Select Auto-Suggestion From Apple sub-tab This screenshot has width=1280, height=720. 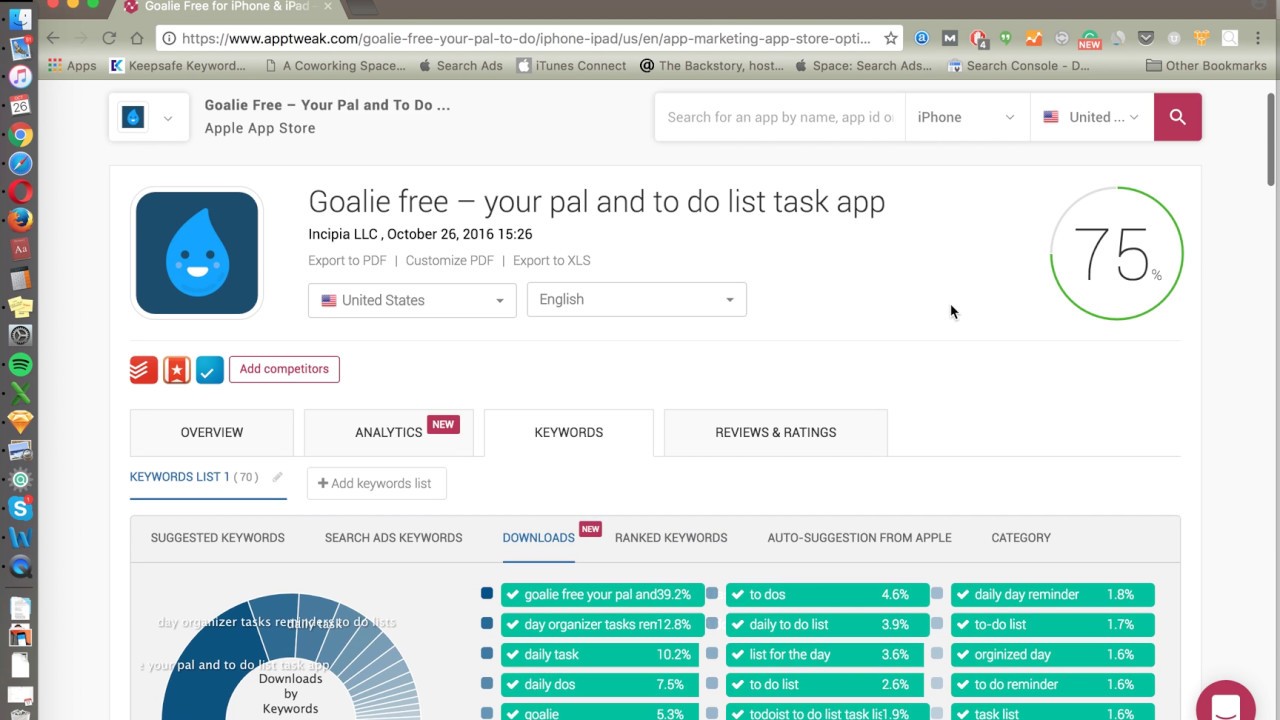coord(859,537)
